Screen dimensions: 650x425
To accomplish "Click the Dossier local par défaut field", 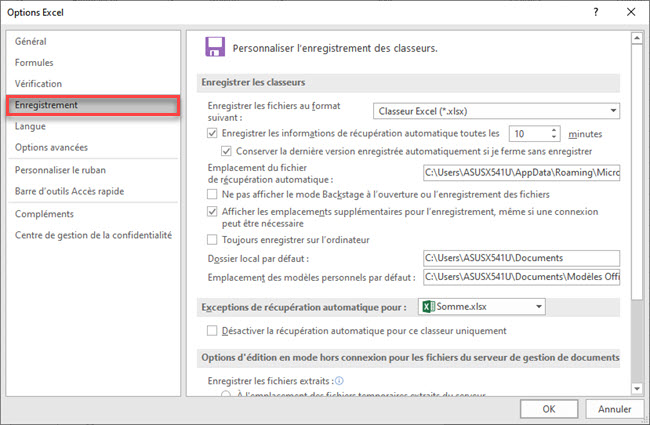I will click(x=521, y=258).
